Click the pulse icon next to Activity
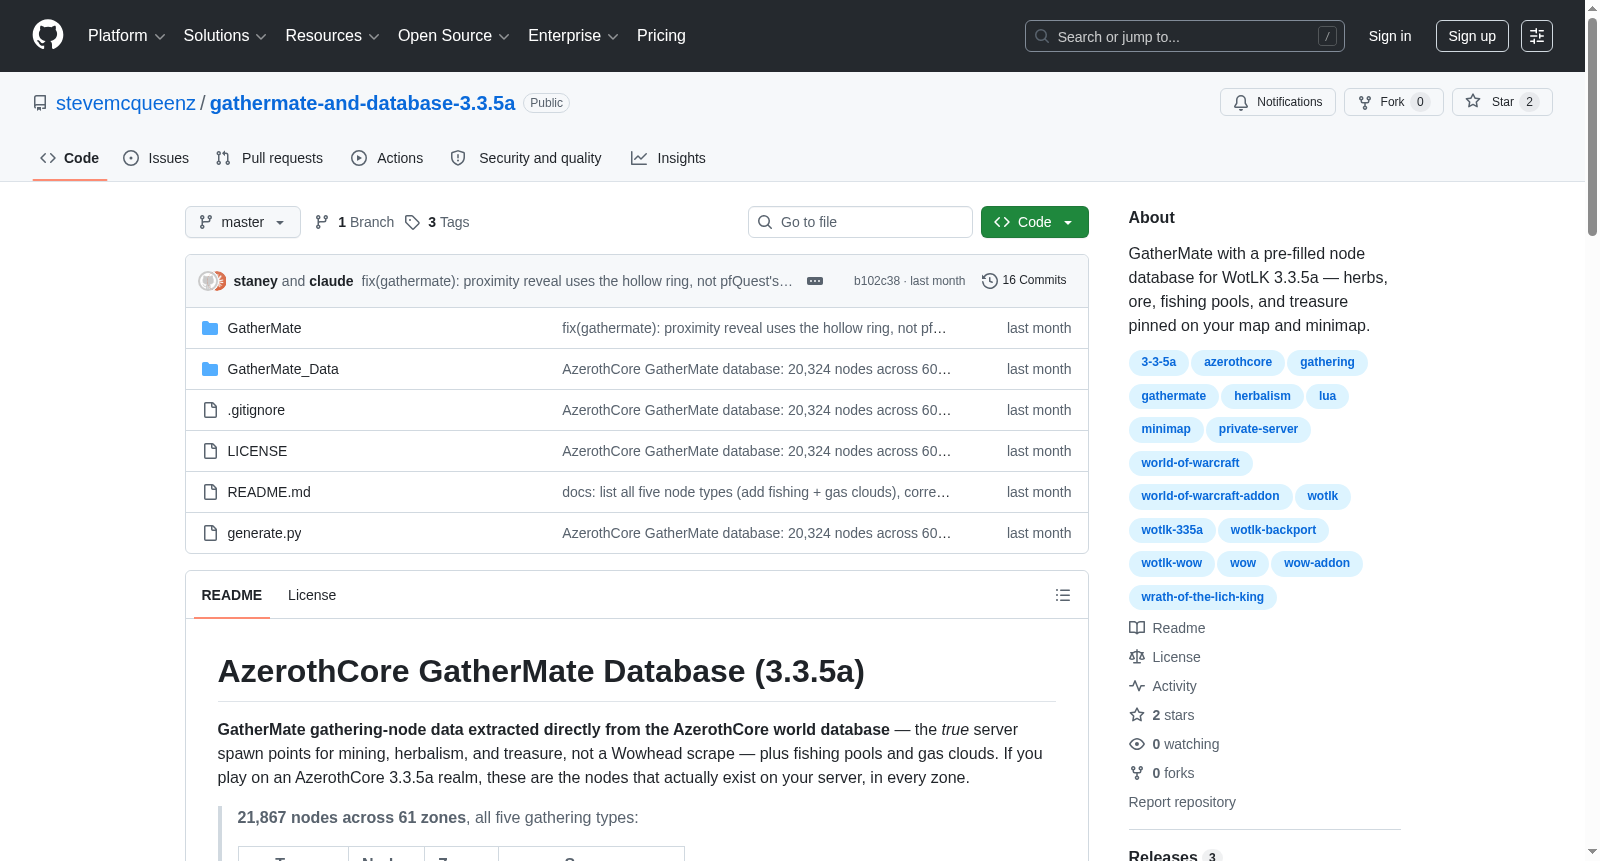Screen dimensions: 1600x861 coord(1137,686)
